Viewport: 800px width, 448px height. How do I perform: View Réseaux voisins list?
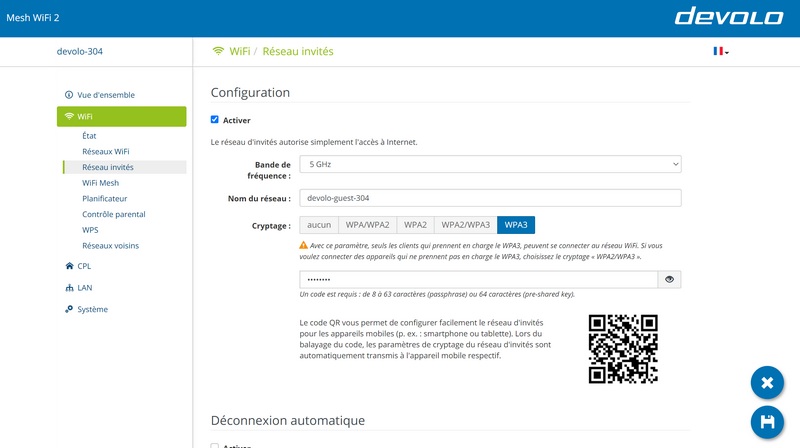click(x=110, y=246)
